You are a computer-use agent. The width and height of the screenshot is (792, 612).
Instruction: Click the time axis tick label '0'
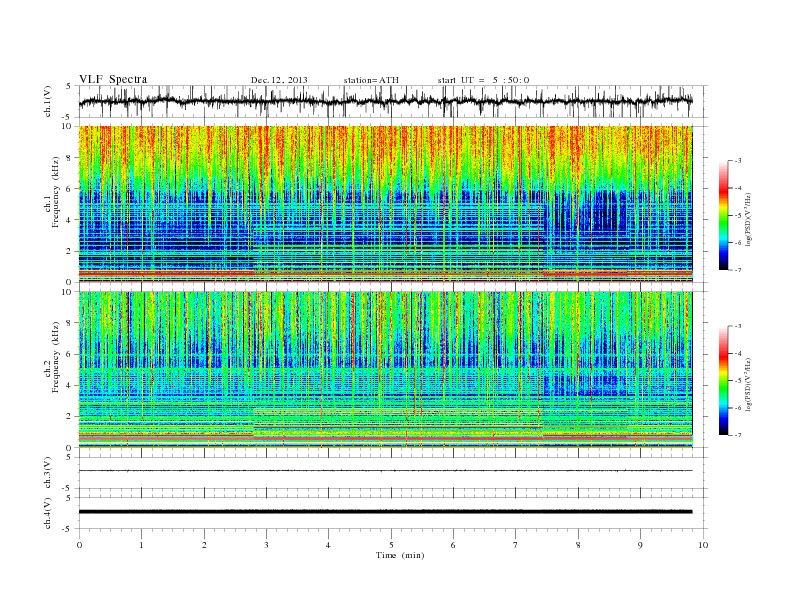(x=79, y=545)
